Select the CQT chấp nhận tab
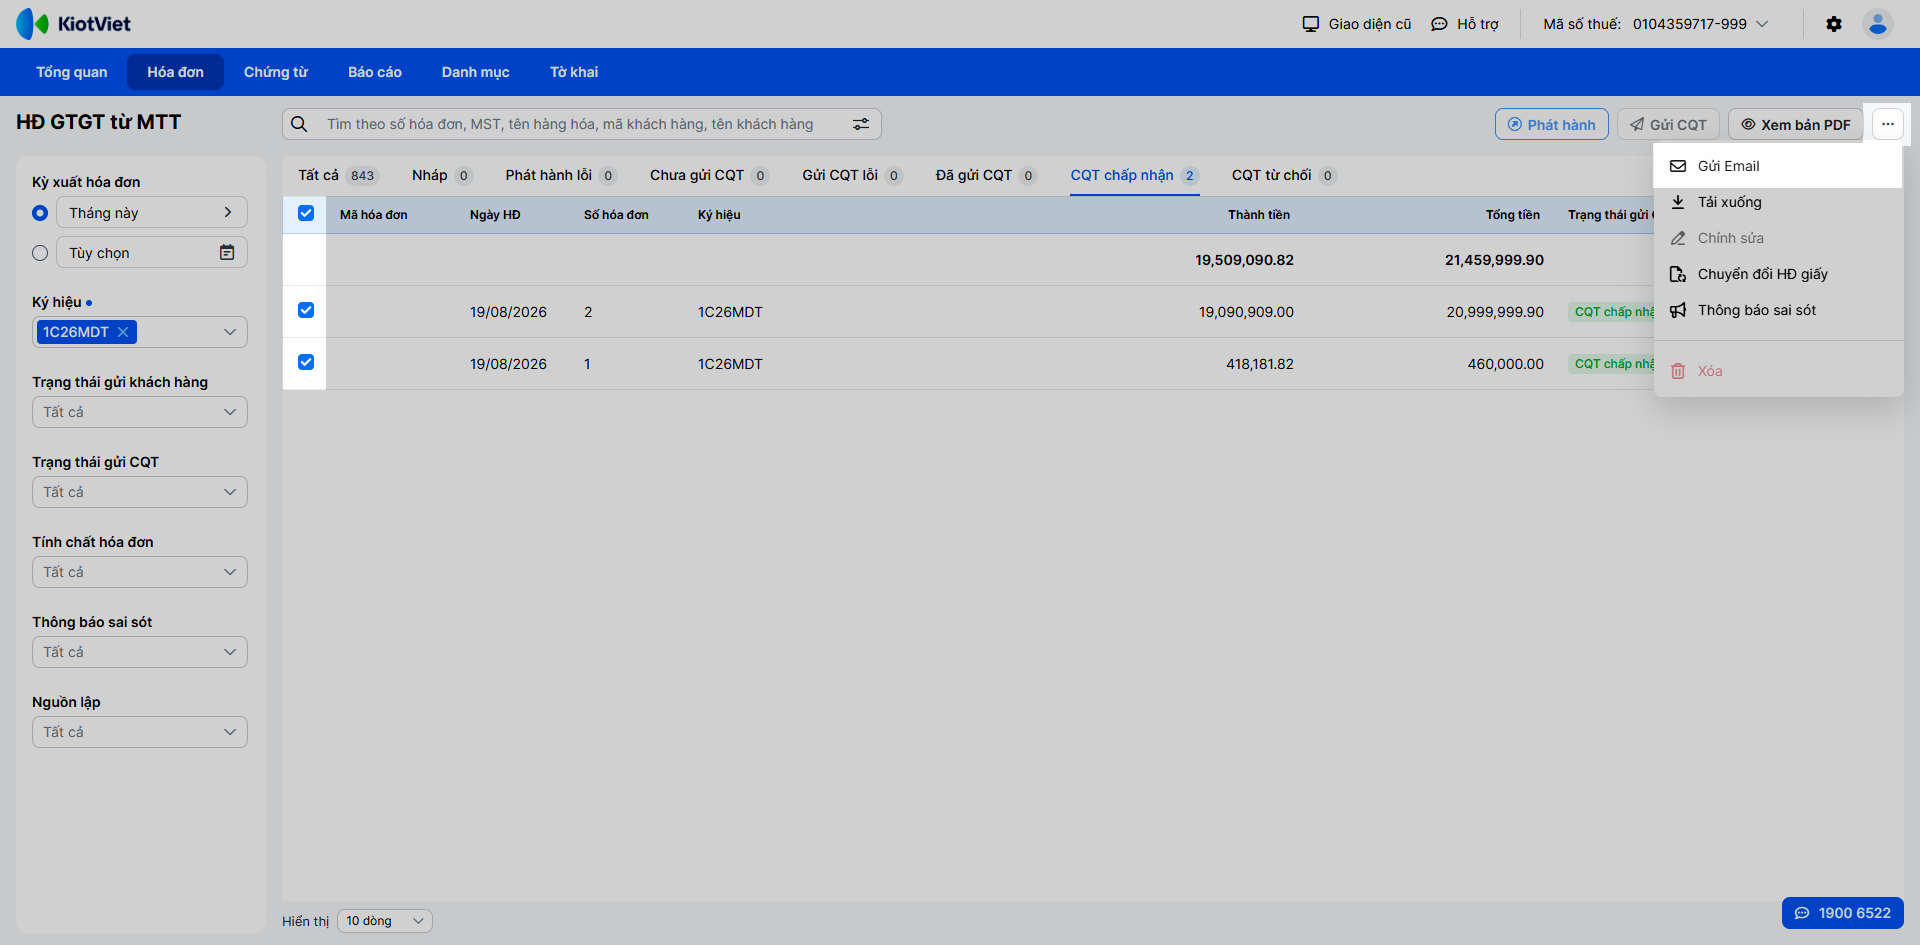 [1135, 175]
